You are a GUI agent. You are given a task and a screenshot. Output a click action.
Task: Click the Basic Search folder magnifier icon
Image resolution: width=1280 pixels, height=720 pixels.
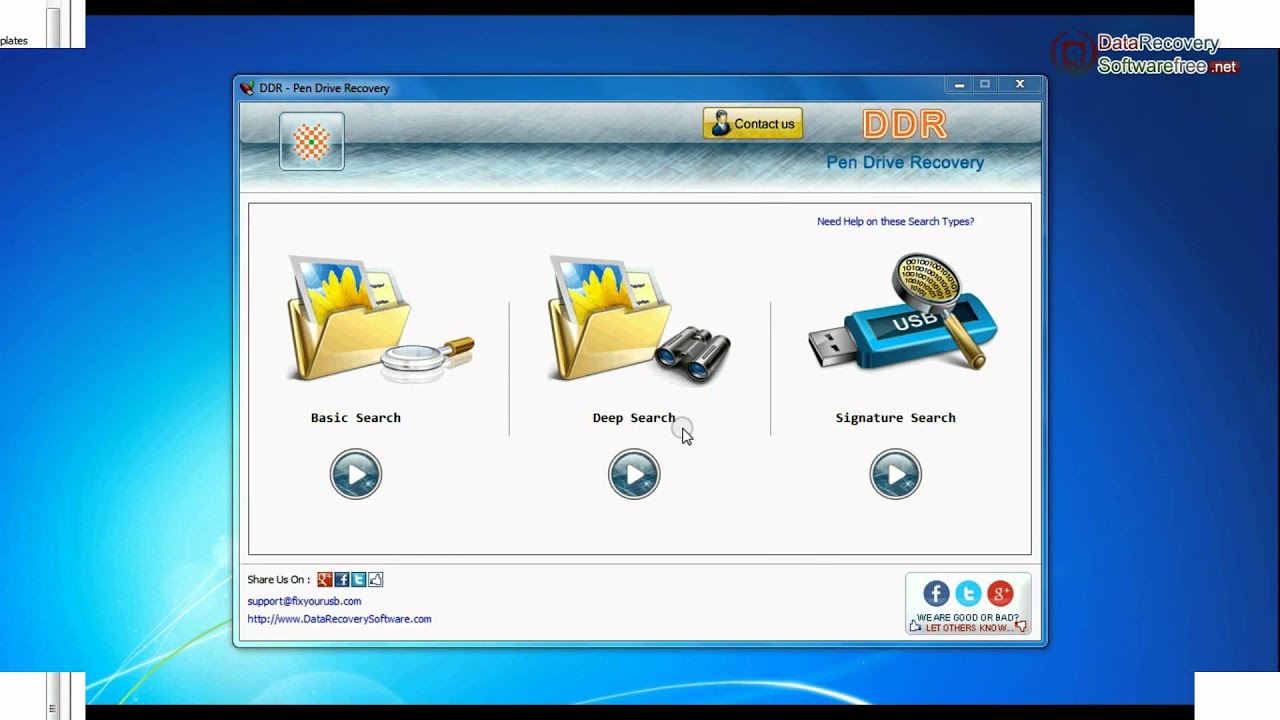click(380, 319)
